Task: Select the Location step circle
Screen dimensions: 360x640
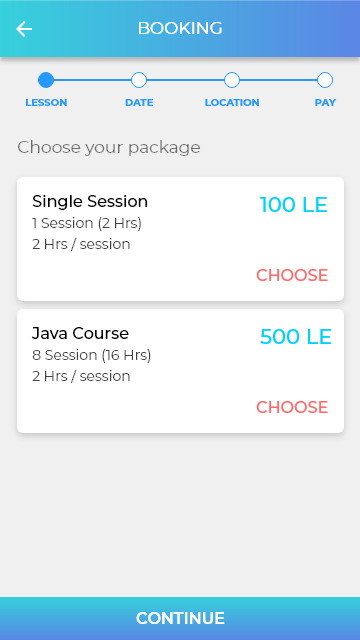Action: tap(232, 80)
